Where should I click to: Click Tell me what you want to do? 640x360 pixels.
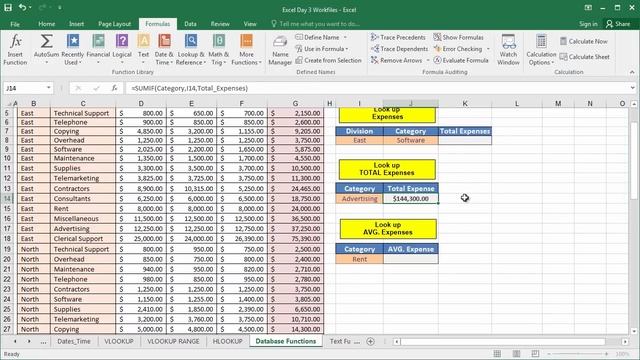tap(316, 24)
